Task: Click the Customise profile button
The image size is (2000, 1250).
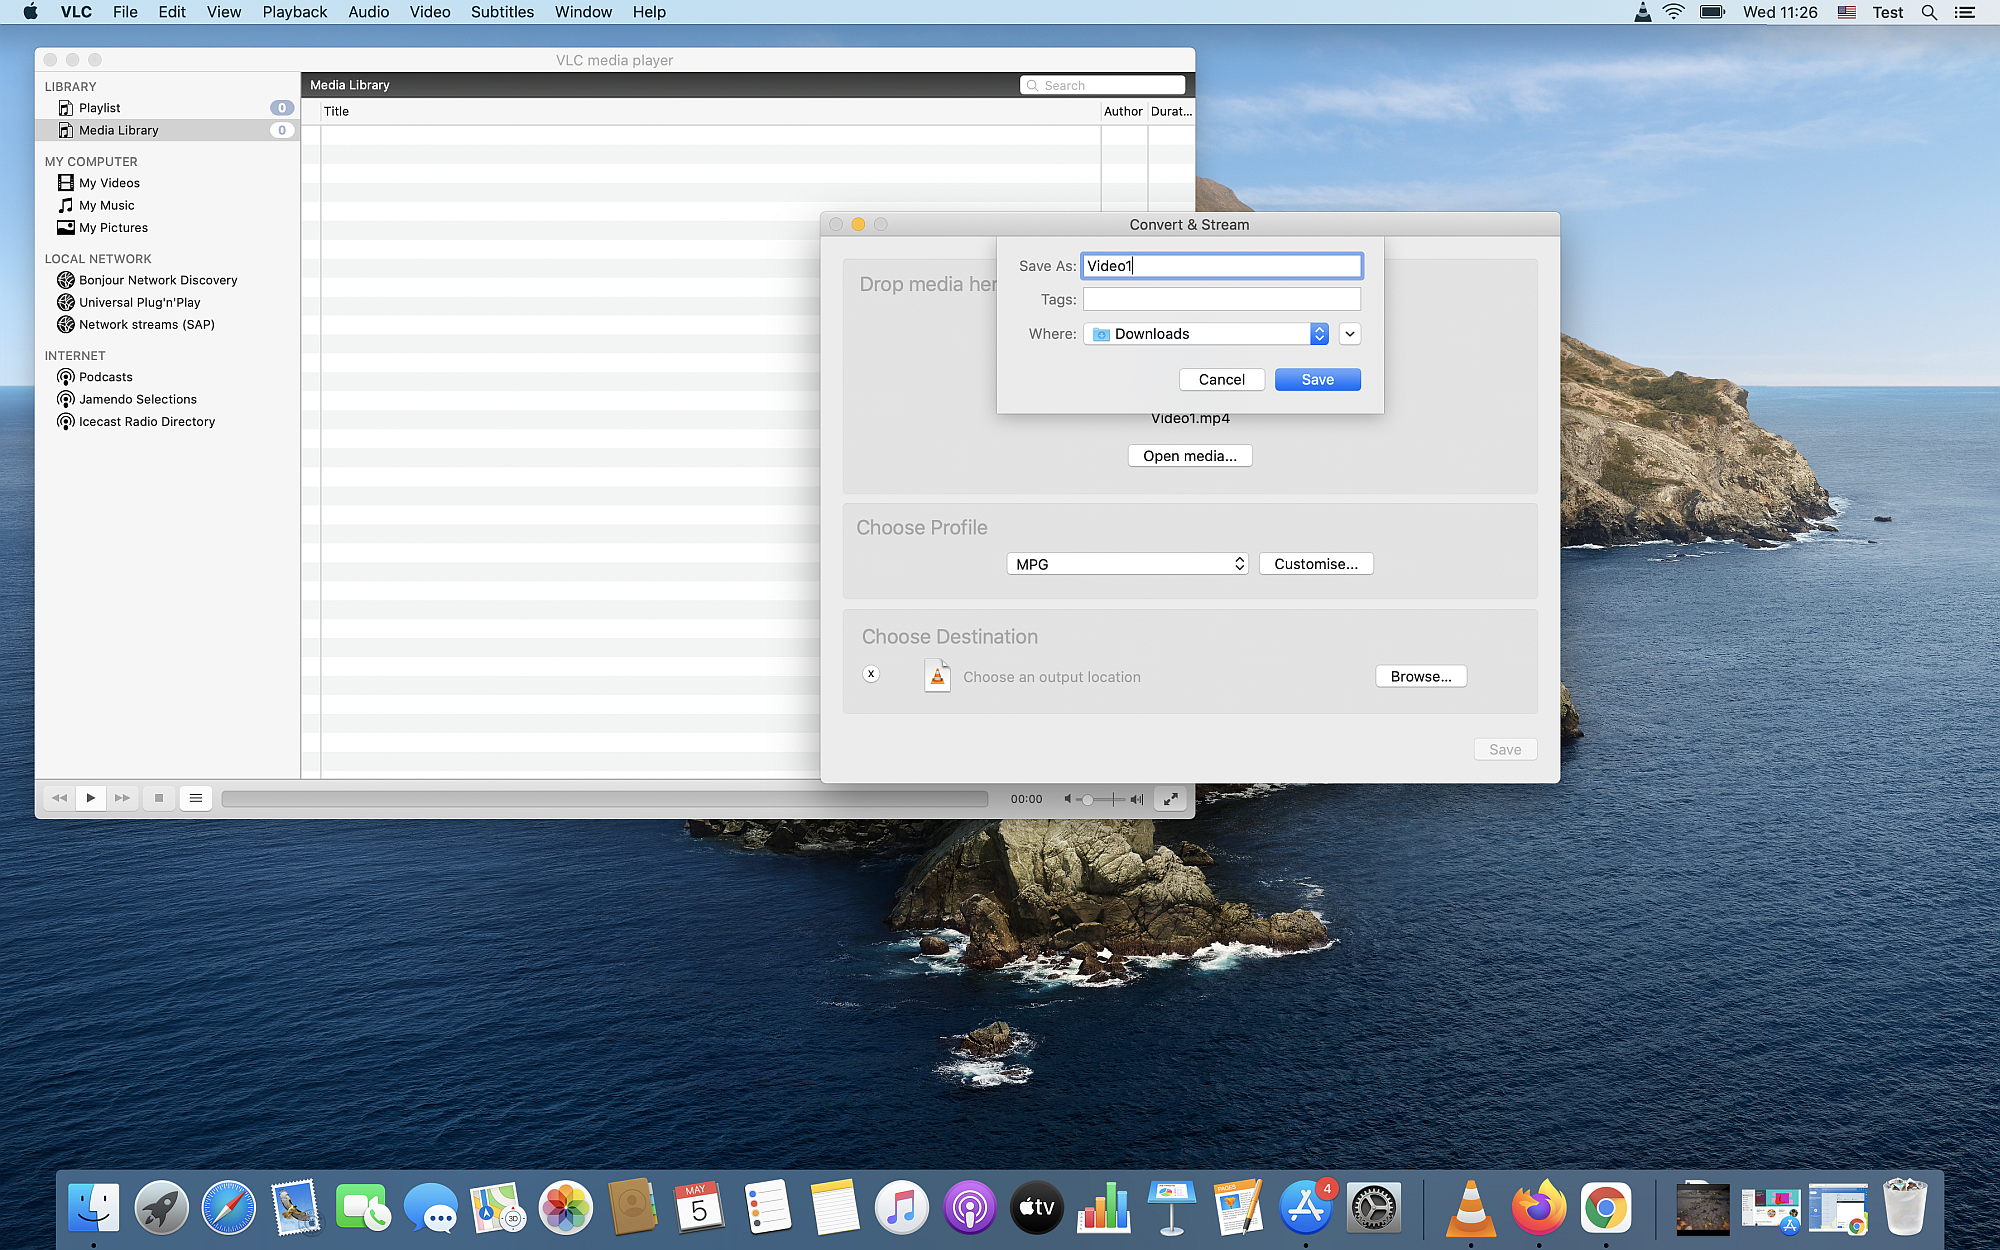Action: pos(1315,563)
